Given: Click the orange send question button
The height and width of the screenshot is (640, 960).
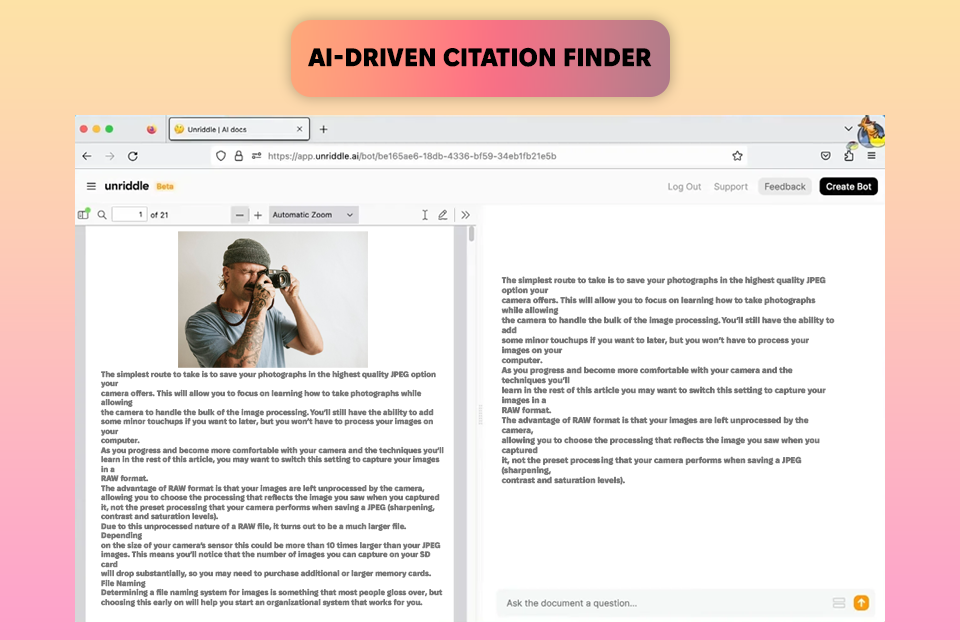Looking at the screenshot, I should click(861, 603).
